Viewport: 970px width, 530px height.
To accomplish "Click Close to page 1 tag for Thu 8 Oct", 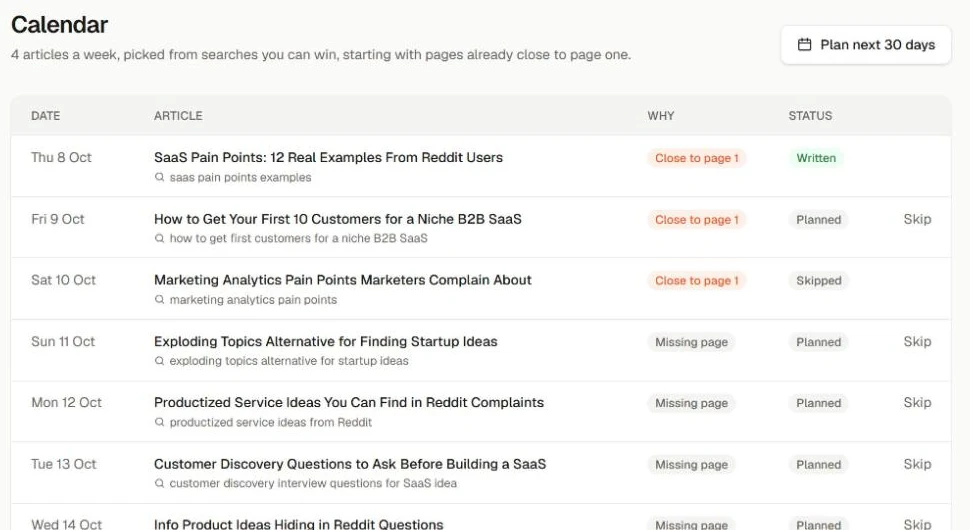I will 697,158.
